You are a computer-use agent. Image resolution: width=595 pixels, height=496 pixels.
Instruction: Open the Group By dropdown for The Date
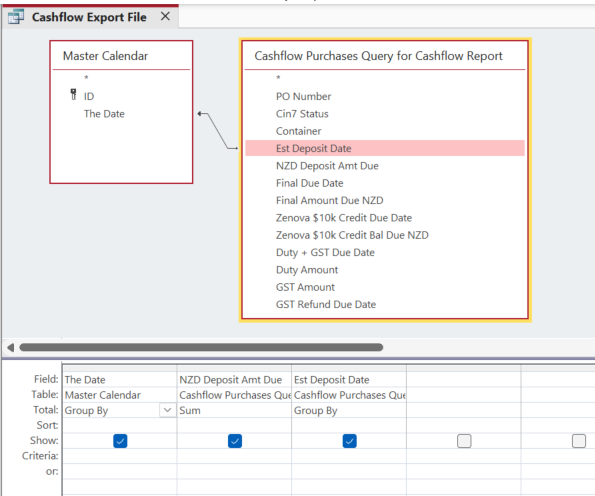[167, 410]
